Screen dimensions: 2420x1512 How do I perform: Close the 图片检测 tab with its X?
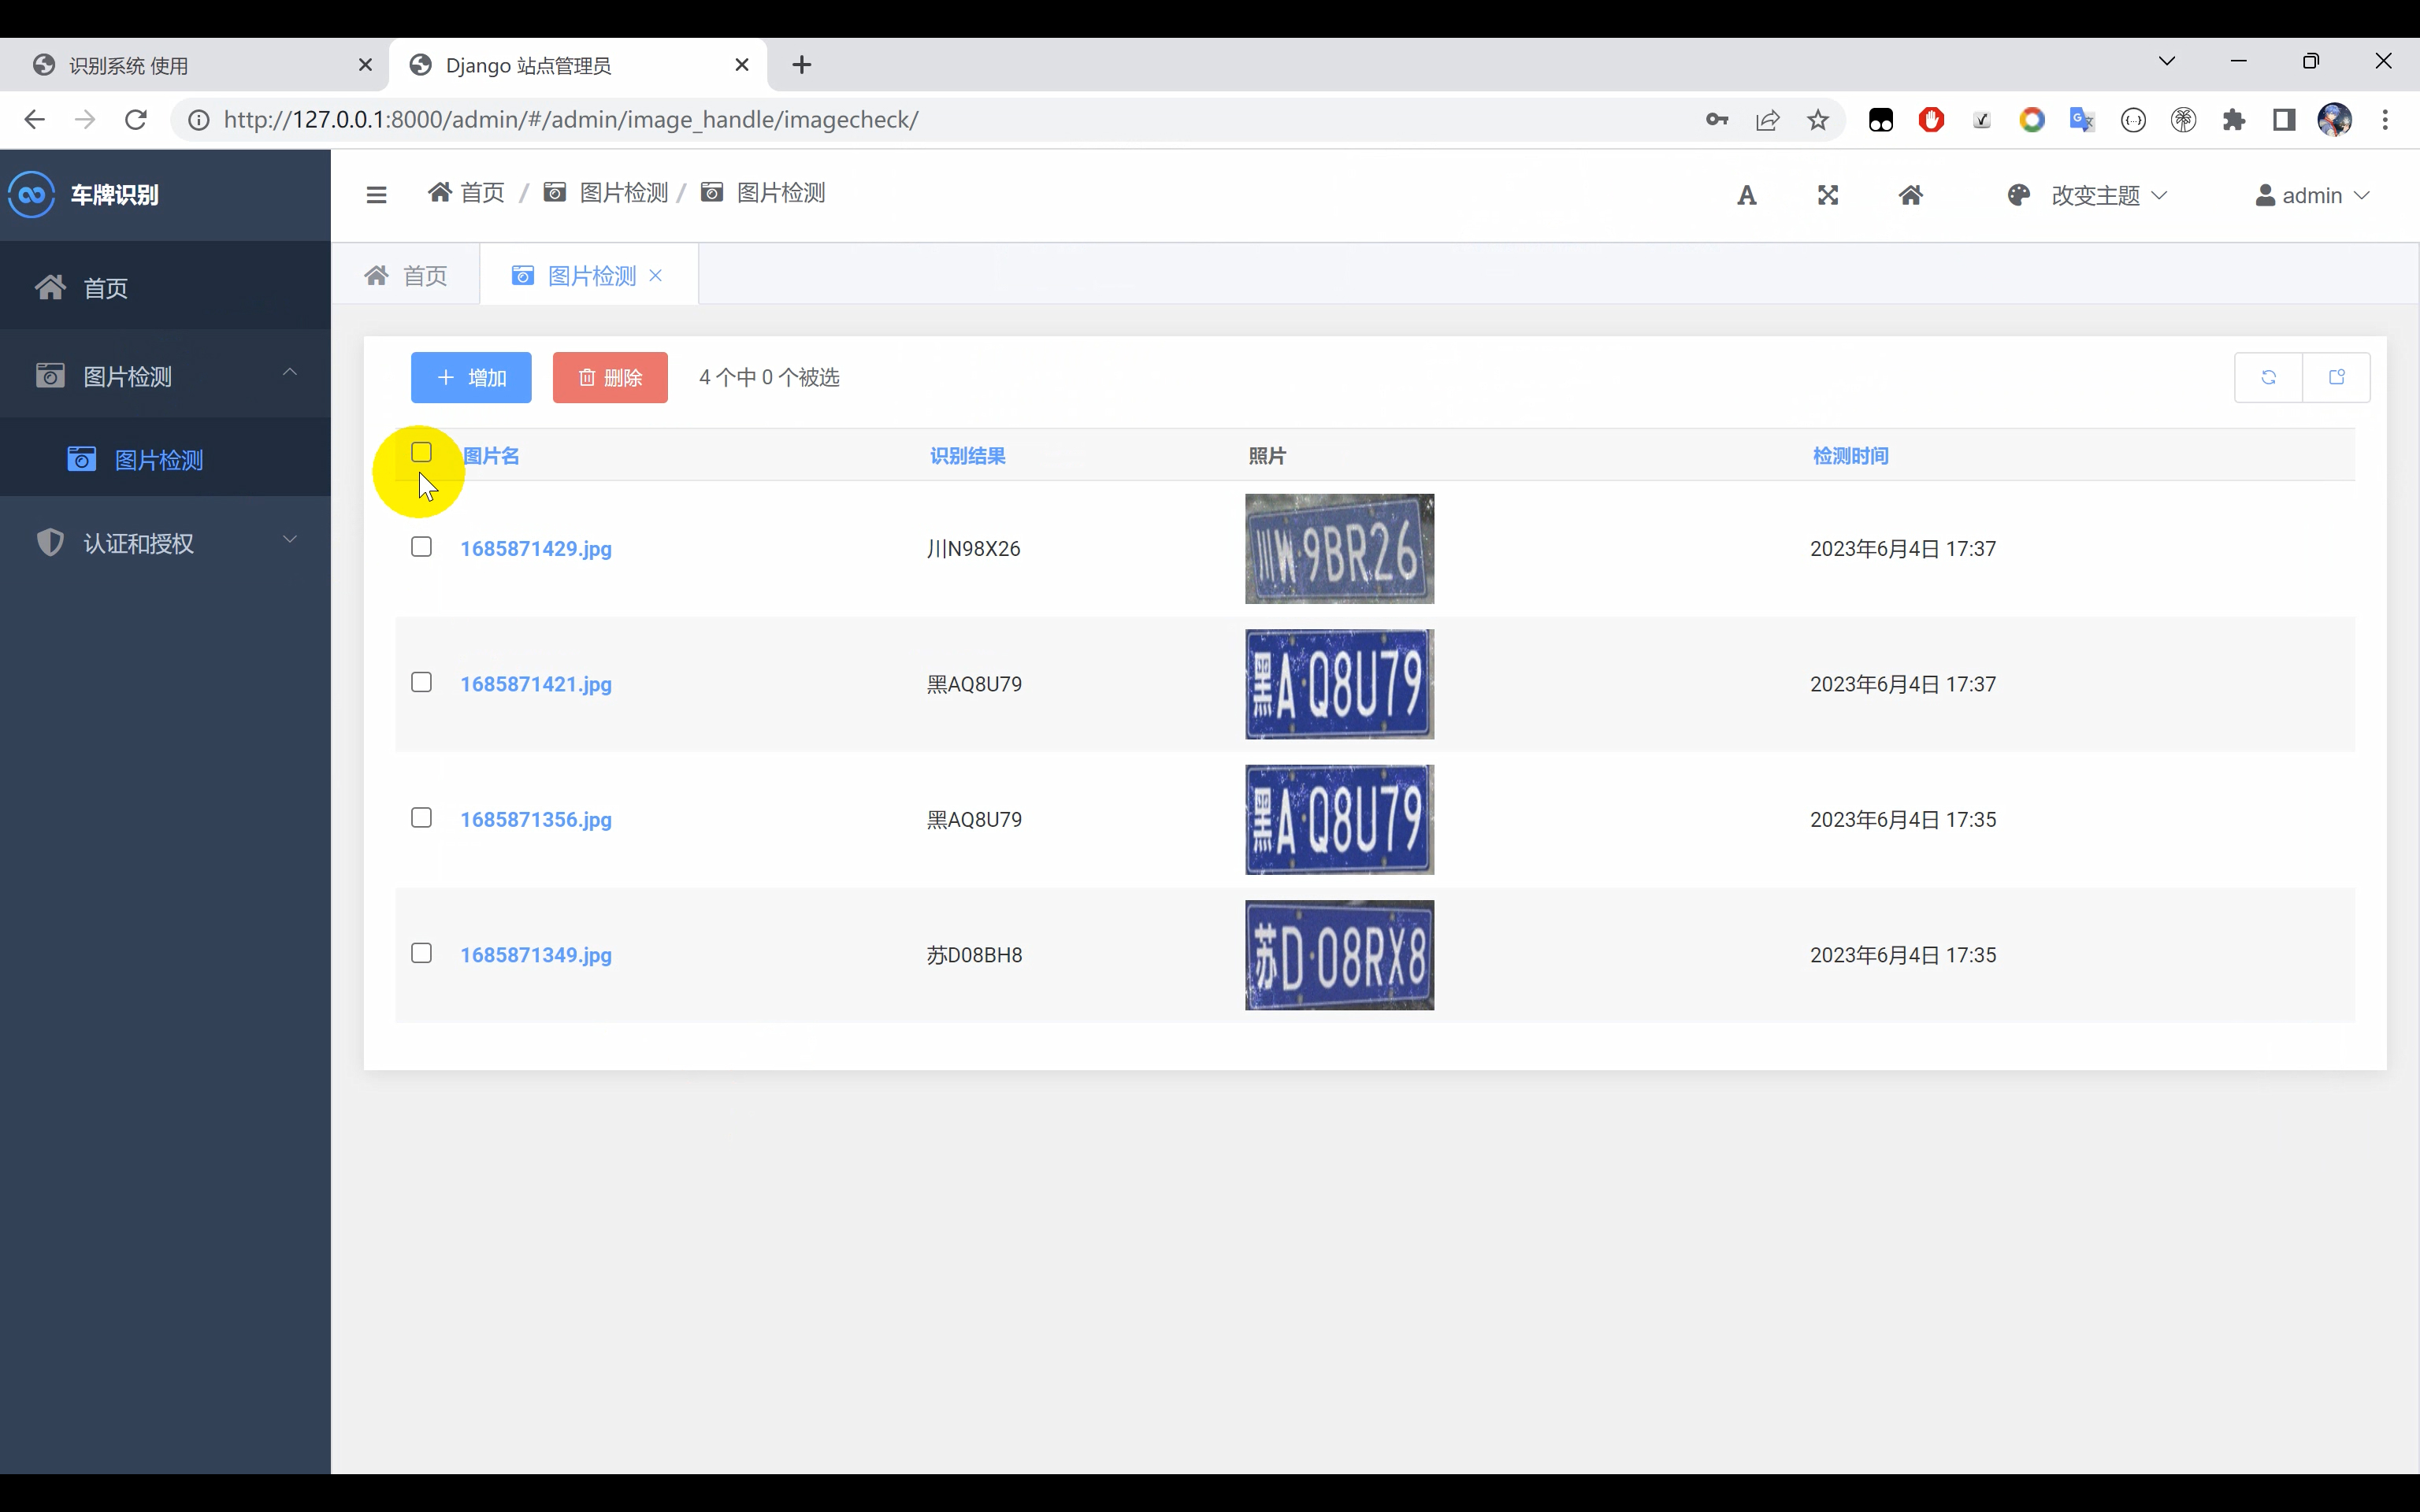point(656,275)
